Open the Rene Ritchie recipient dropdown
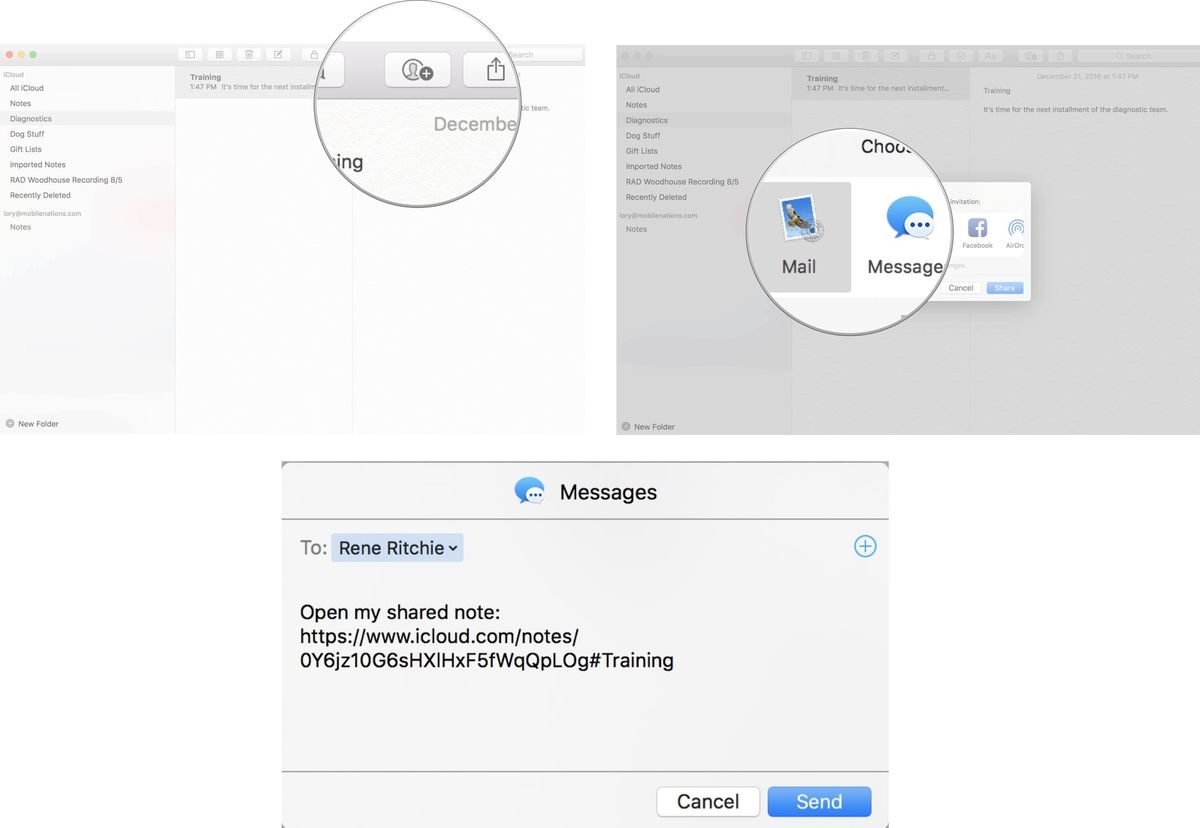 (x=397, y=547)
